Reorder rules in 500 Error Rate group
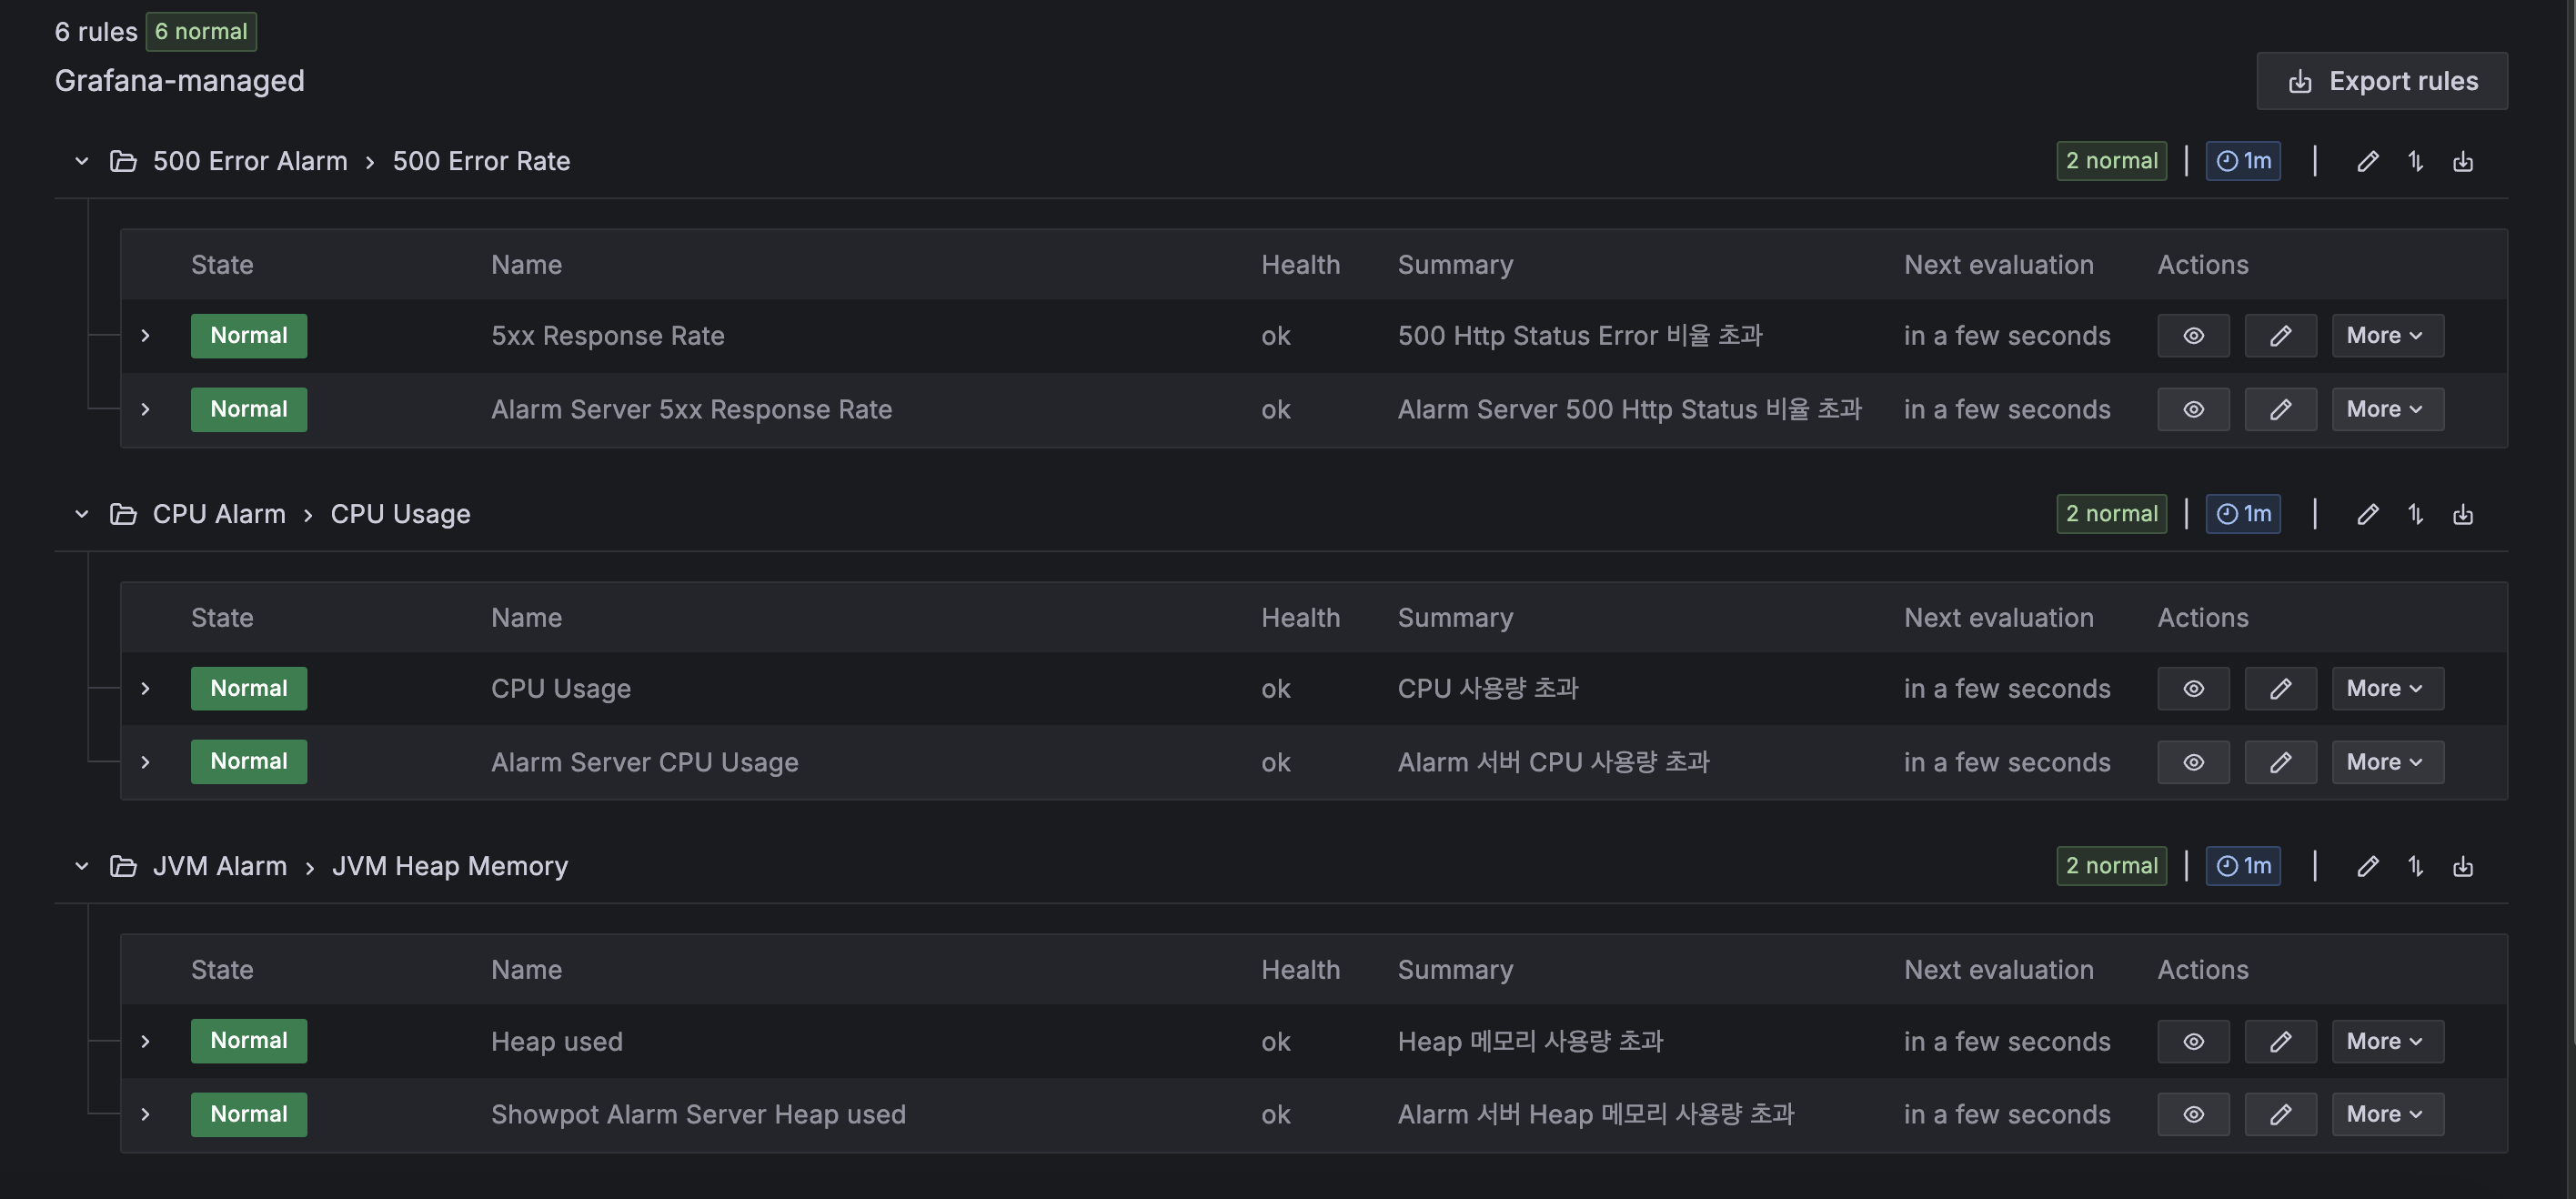 [x=2415, y=161]
